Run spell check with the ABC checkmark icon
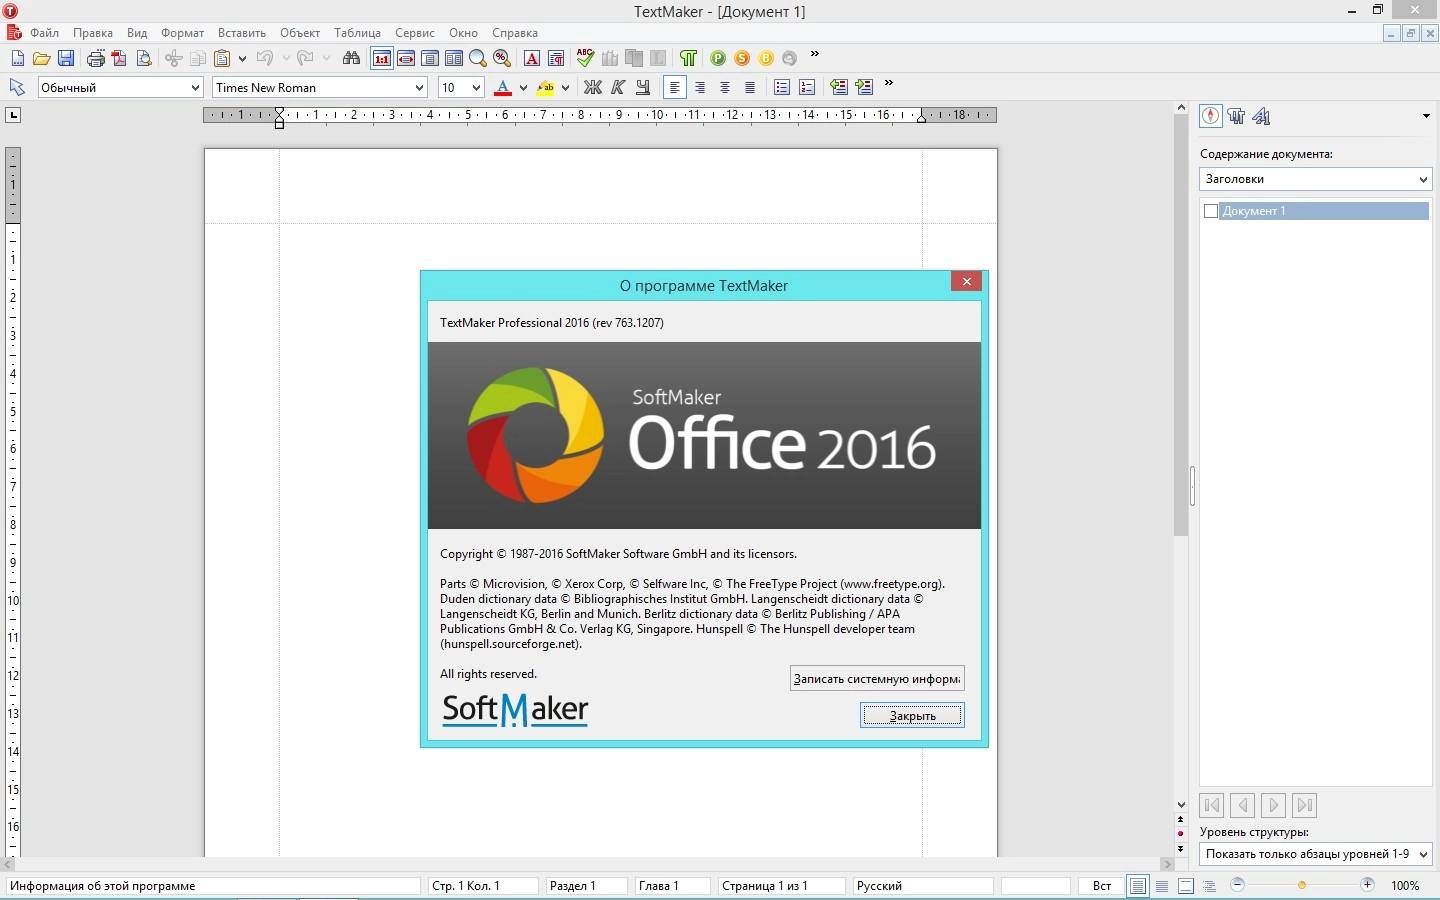Screen dimensions: 1440x900 (585, 58)
